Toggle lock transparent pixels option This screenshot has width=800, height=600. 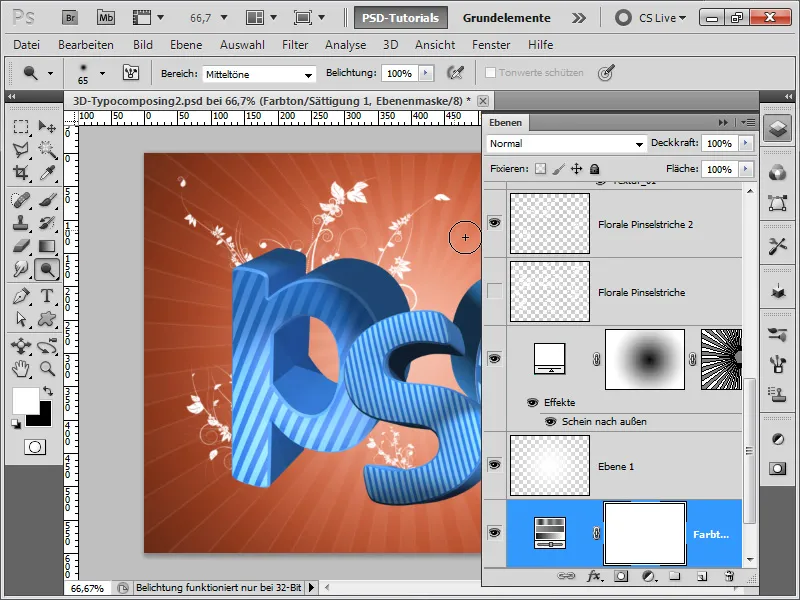[540, 169]
